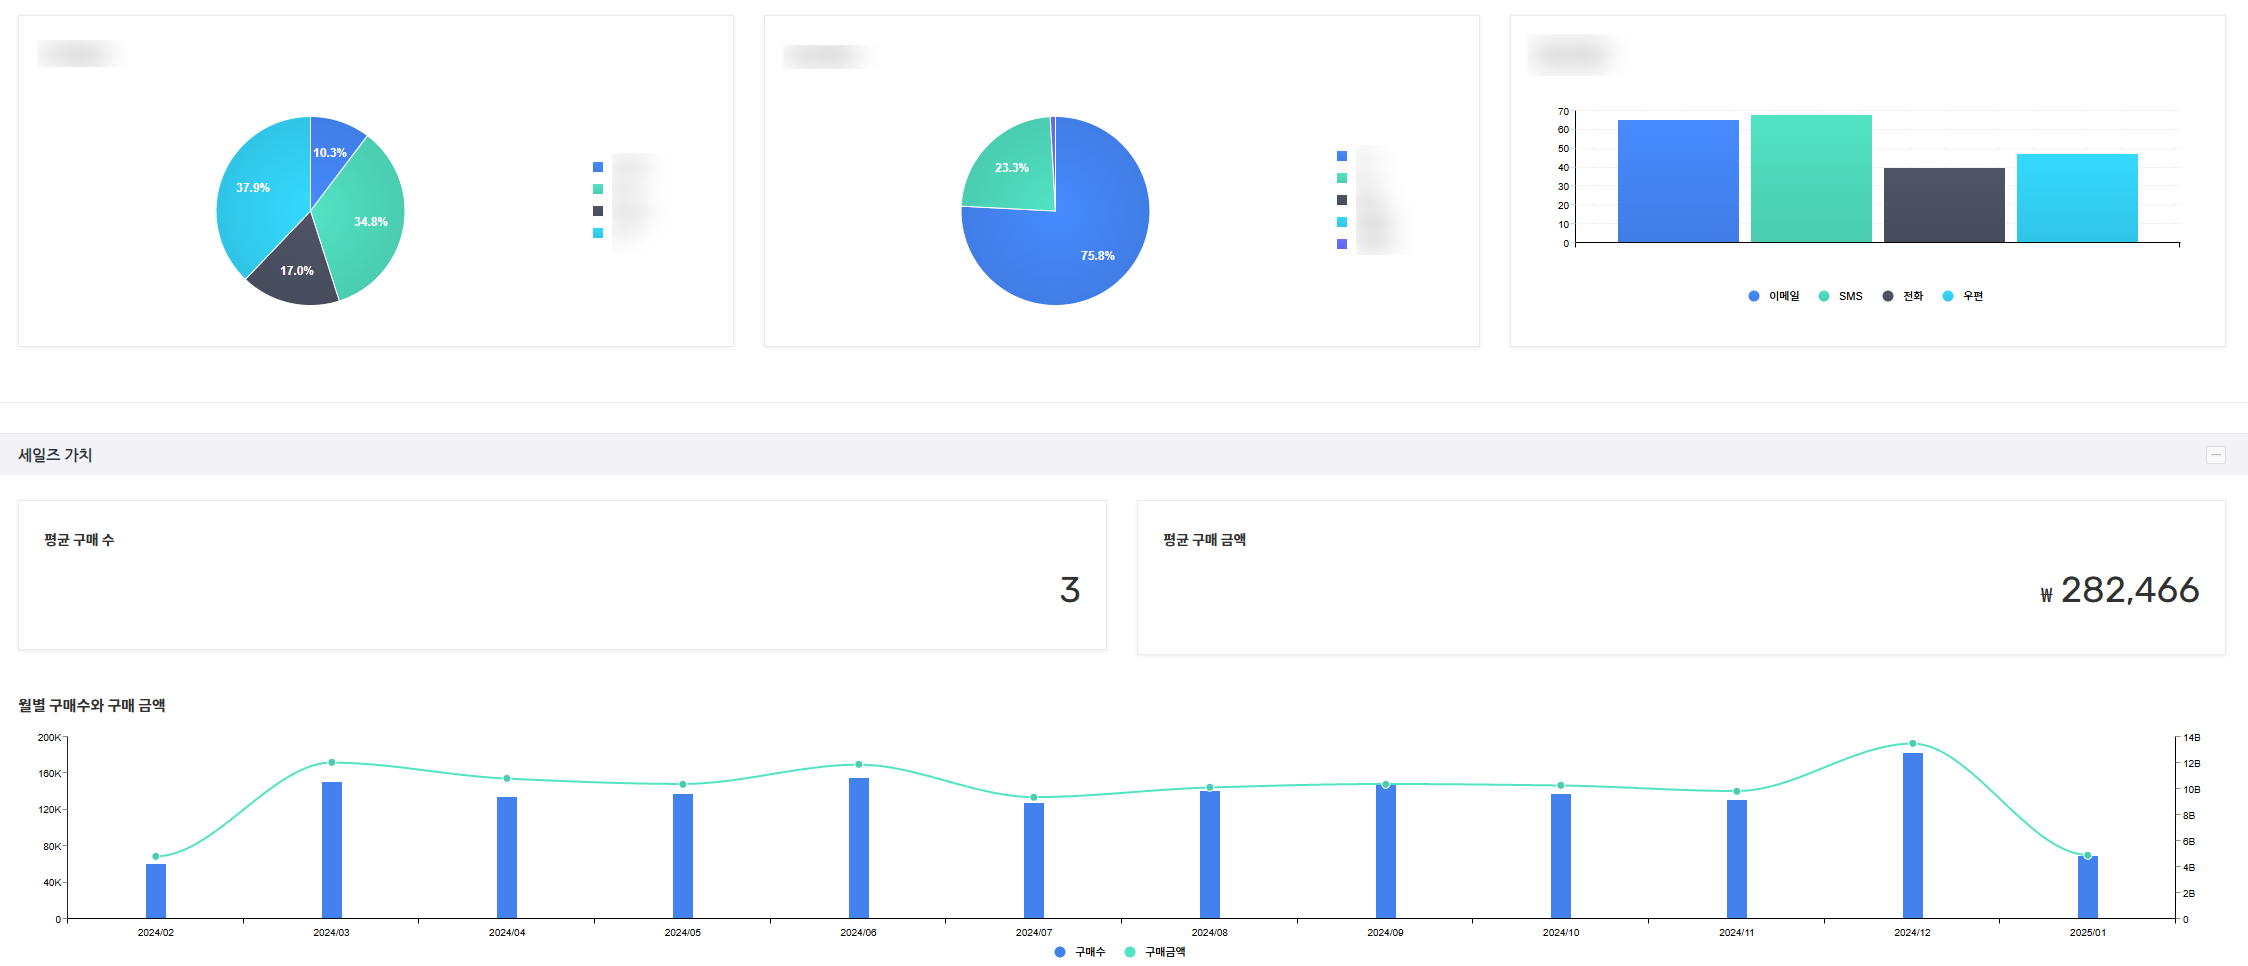Select the green SMS bar

coord(1811,180)
